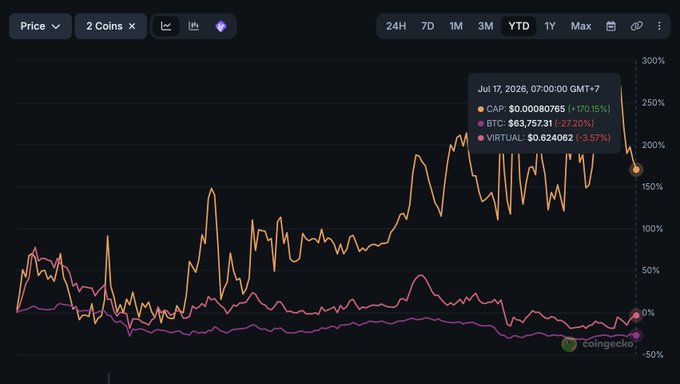
Task: Click the 250% axis label
Action: (x=653, y=103)
